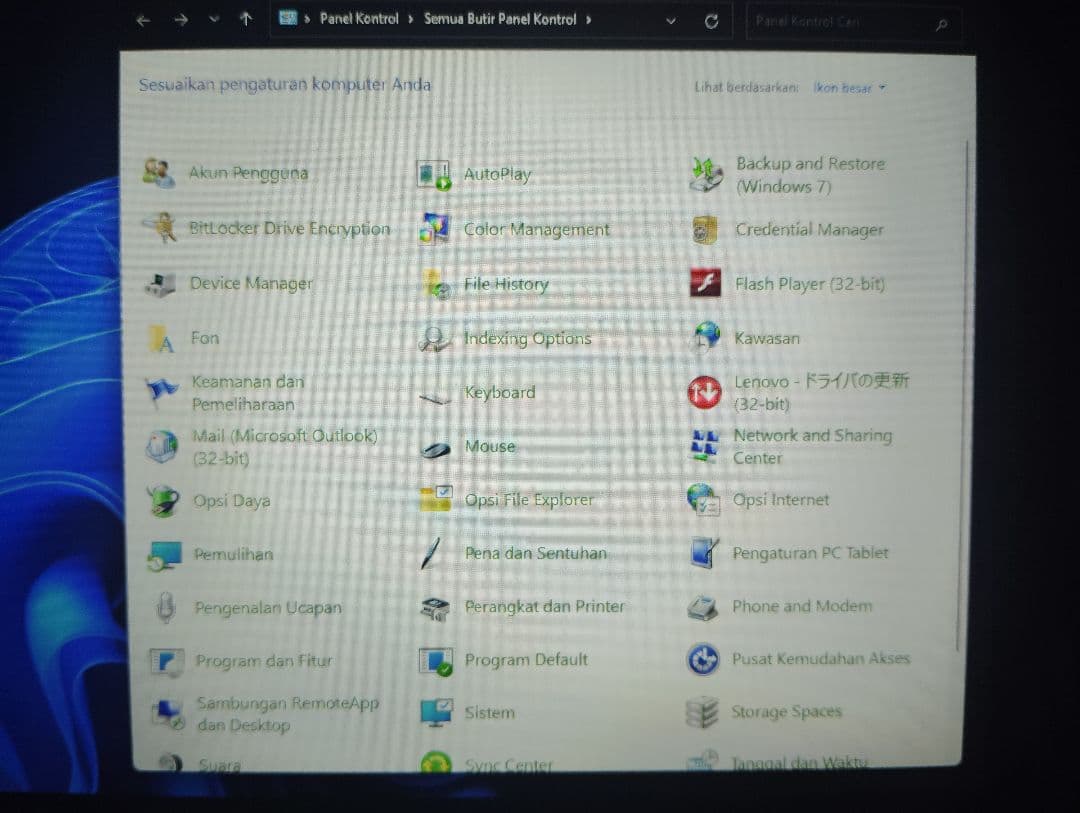Select Semua Butir Panel Kontrol breadcrumb item
This screenshot has width=1080, height=813.
coord(502,19)
